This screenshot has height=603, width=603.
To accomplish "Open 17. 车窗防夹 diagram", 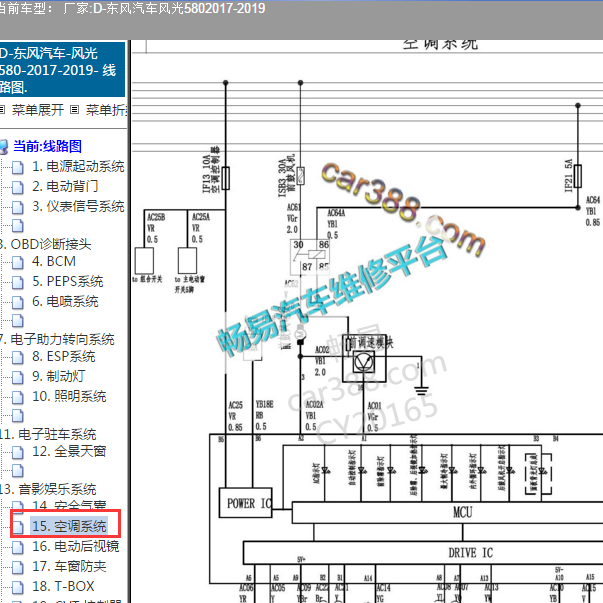I will click(x=69, y=566).
